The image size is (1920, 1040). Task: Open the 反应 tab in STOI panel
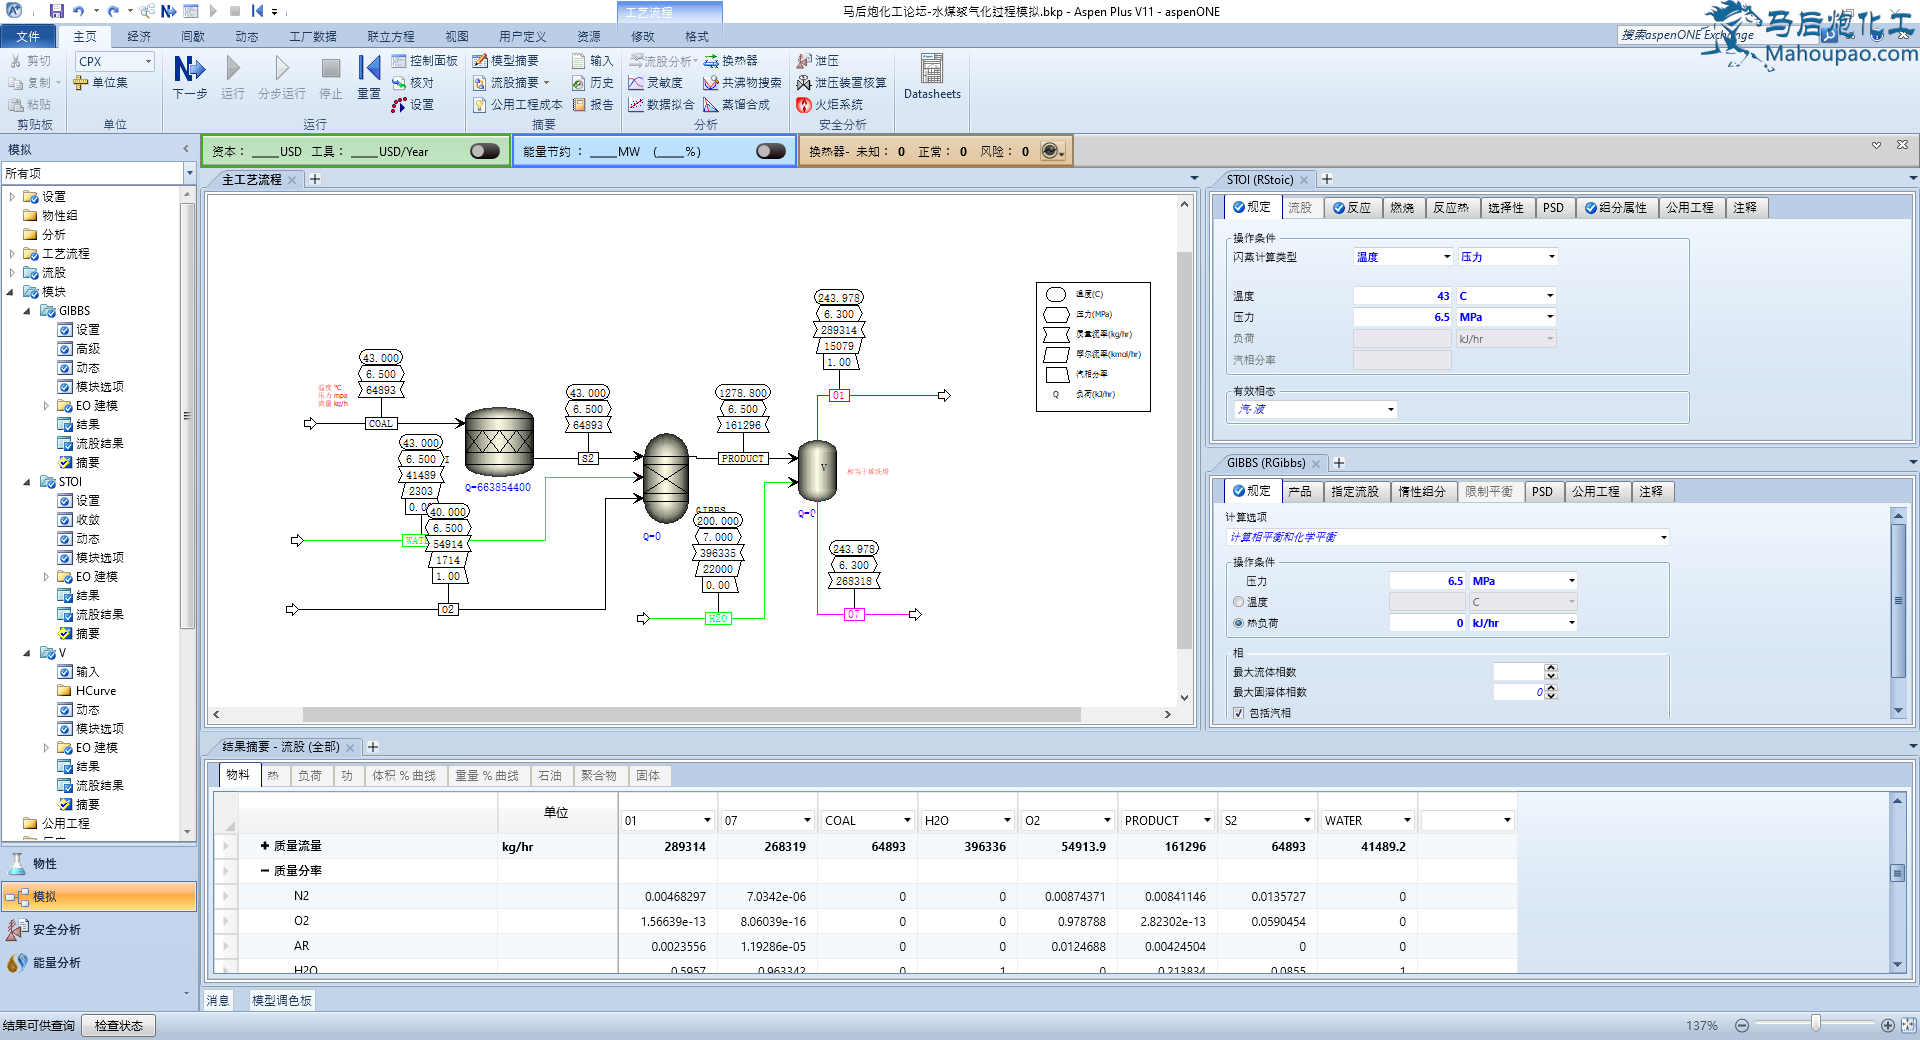pos(1353,207)
